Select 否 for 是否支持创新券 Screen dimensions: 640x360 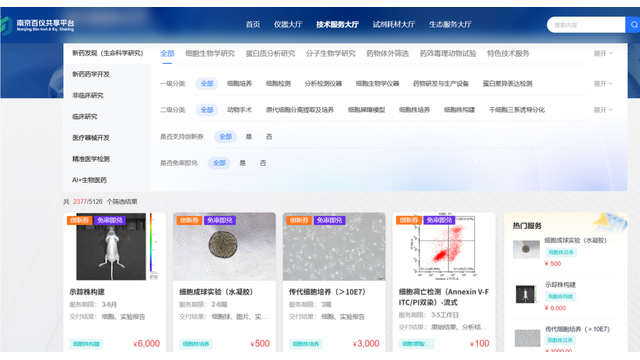pos(269,137)
